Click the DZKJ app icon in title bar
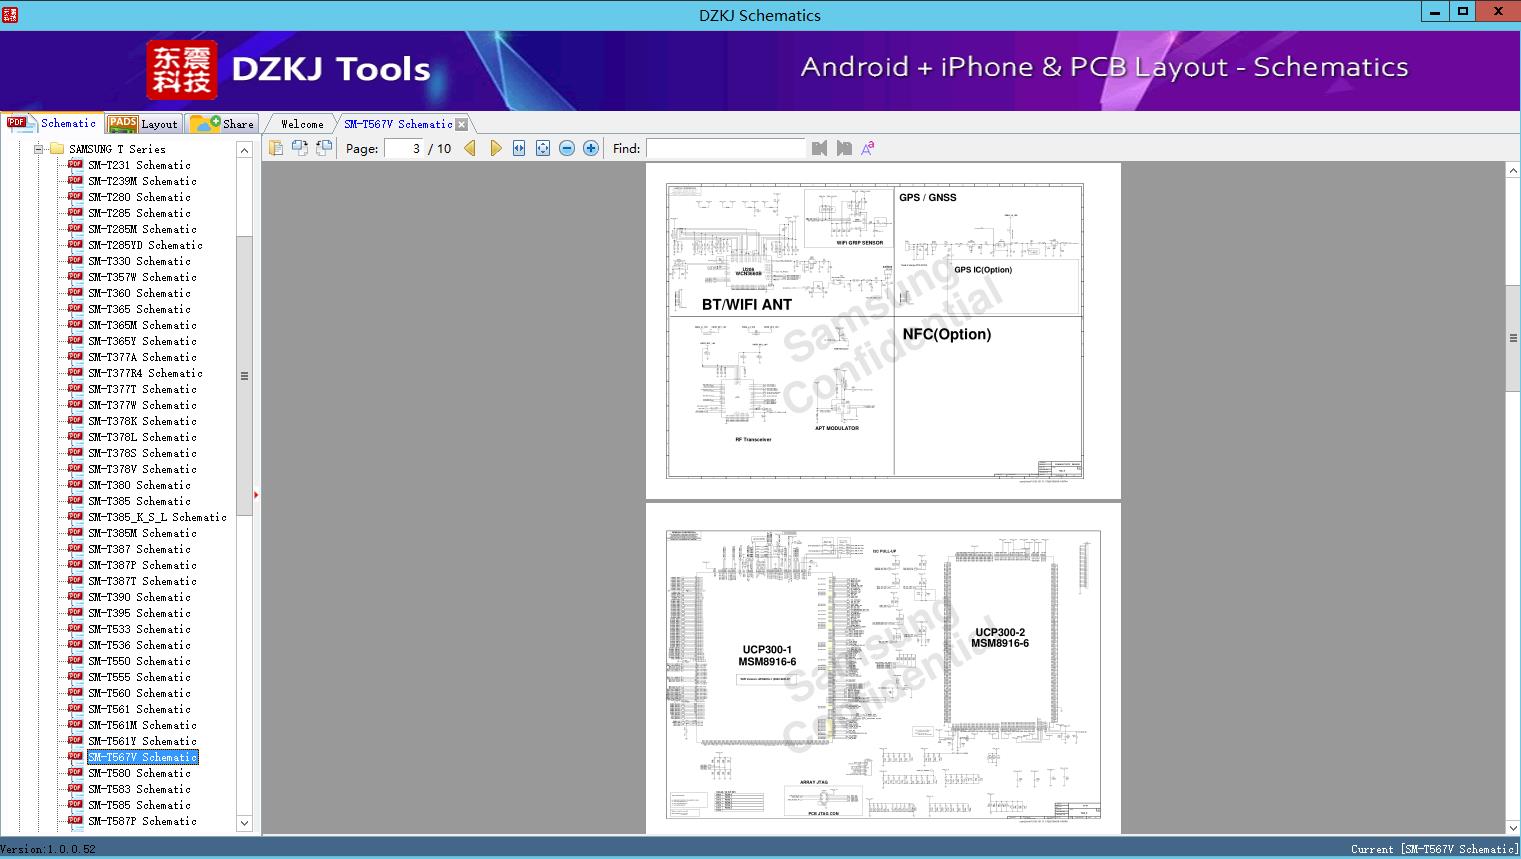This screenshot has height=859, width=1521. (x=10, y=14)
